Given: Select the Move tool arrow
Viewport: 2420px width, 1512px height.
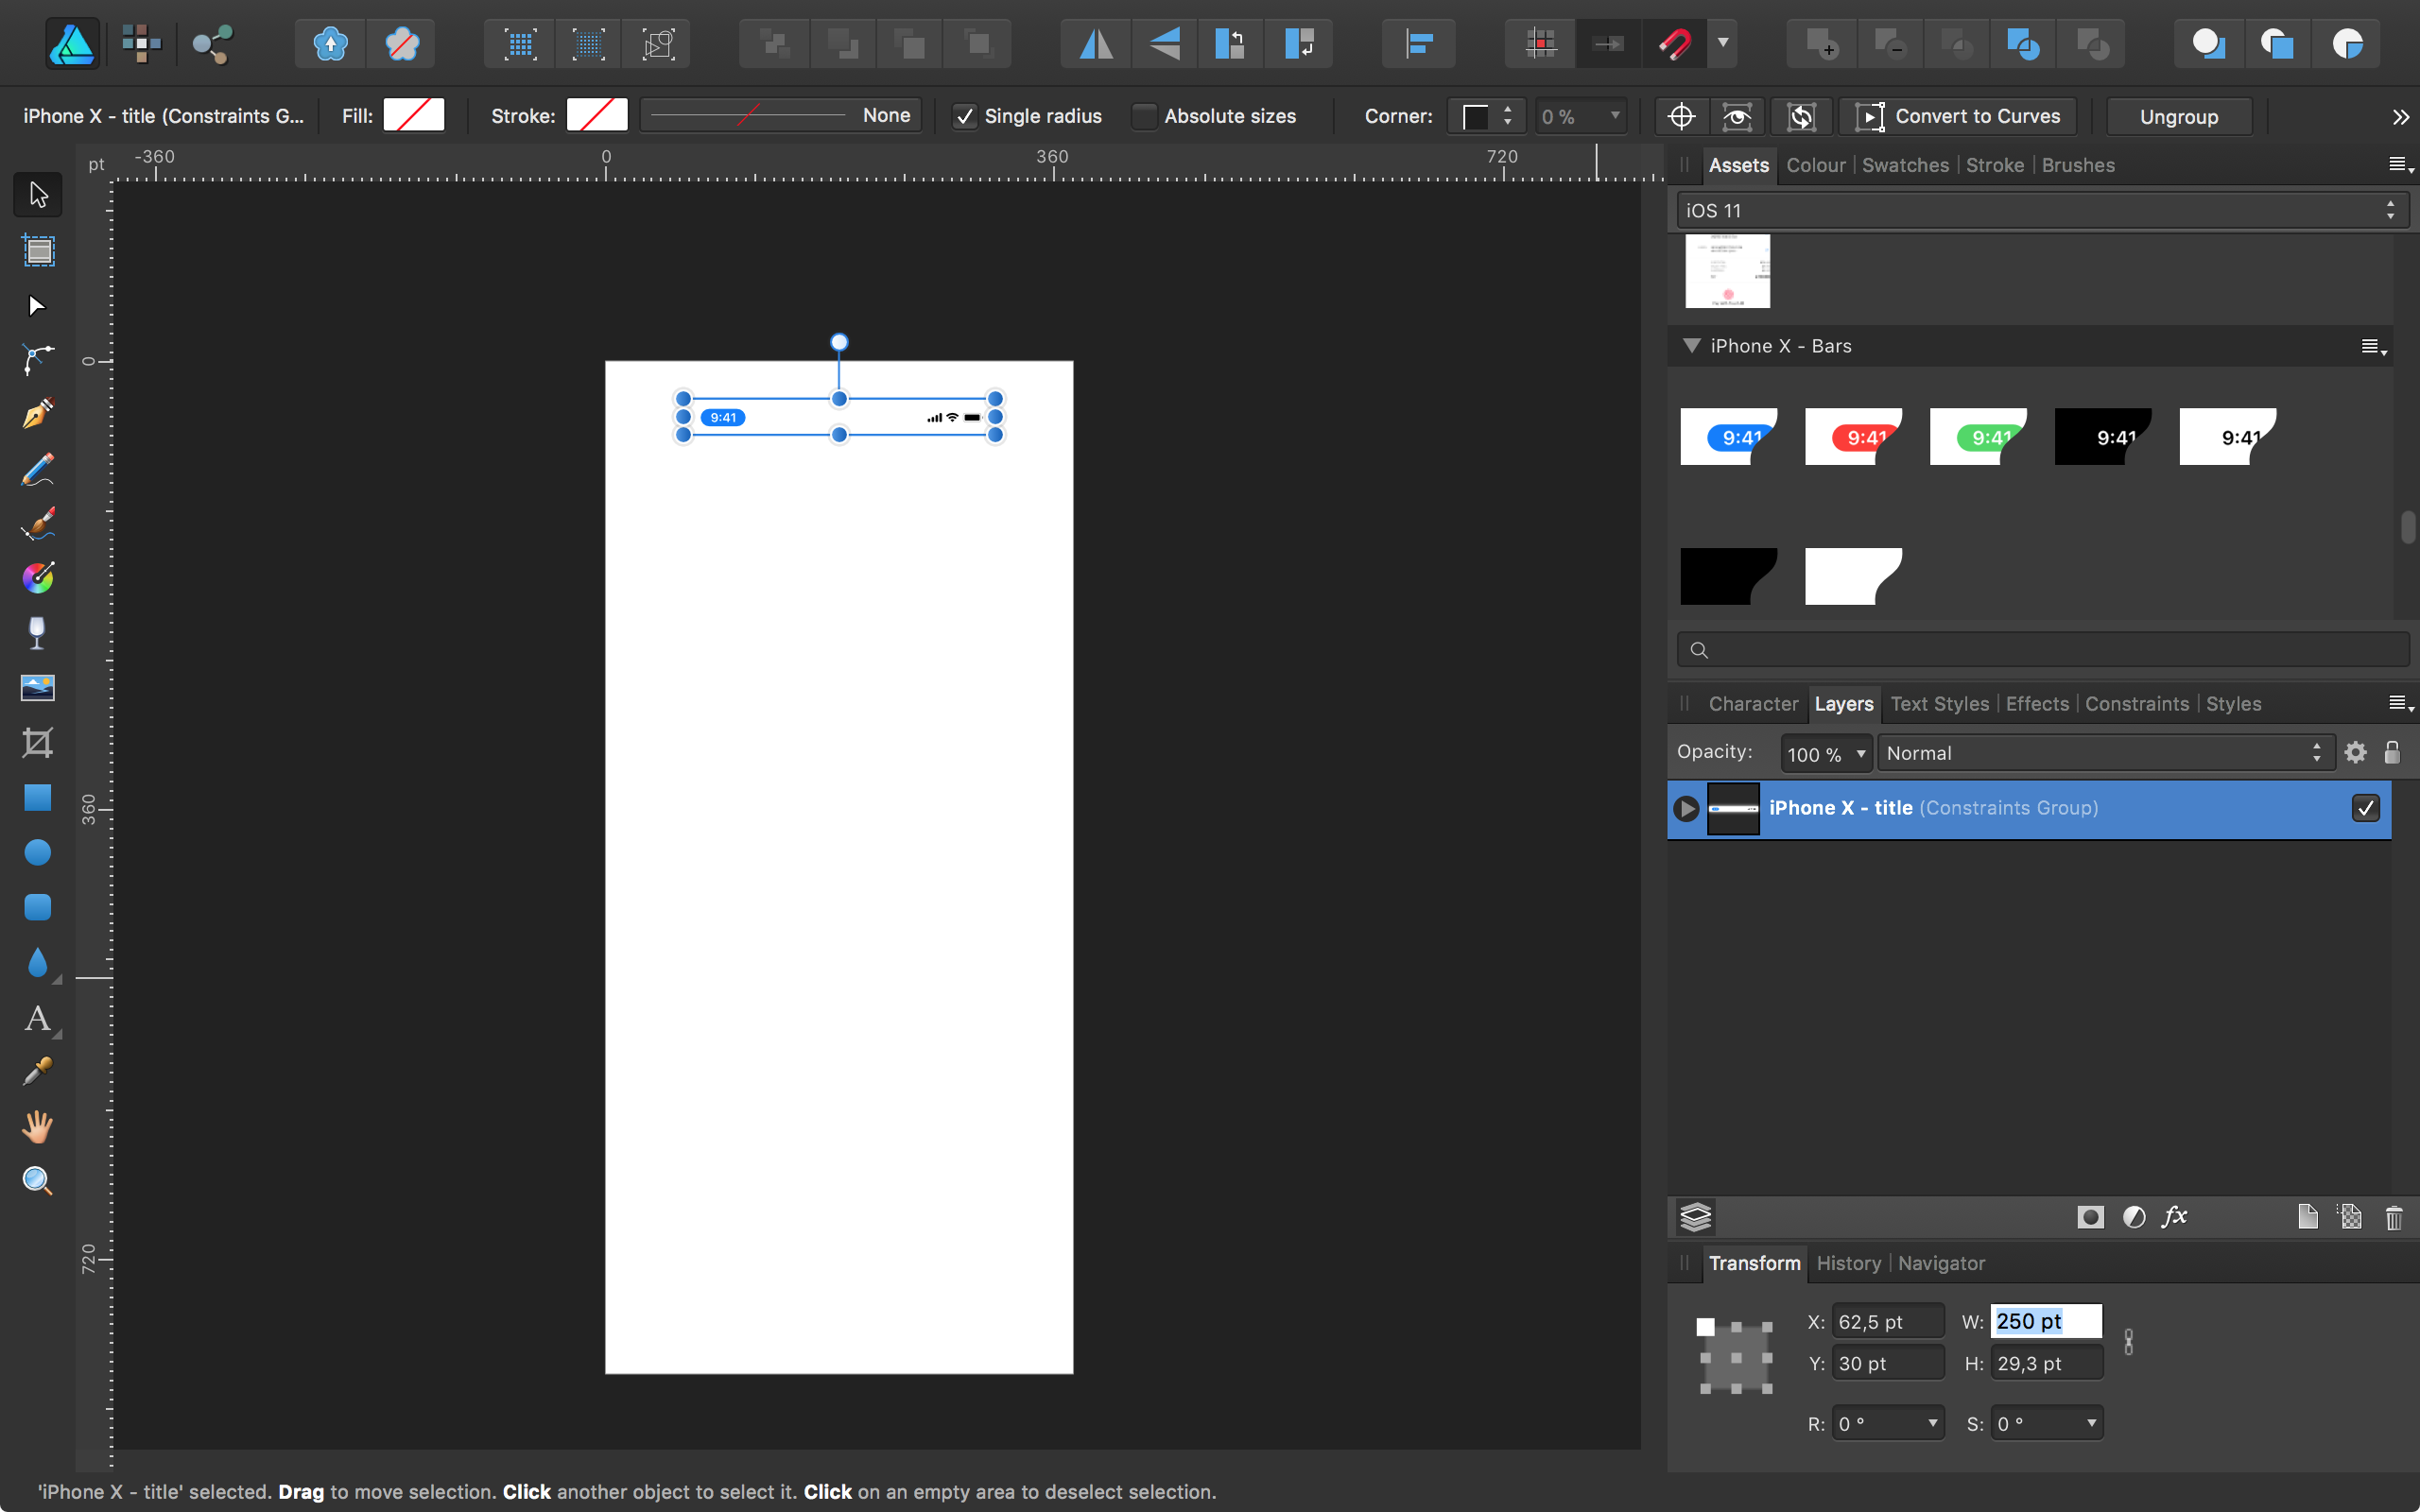Looking at the screenshot, I should click(38, 194).
